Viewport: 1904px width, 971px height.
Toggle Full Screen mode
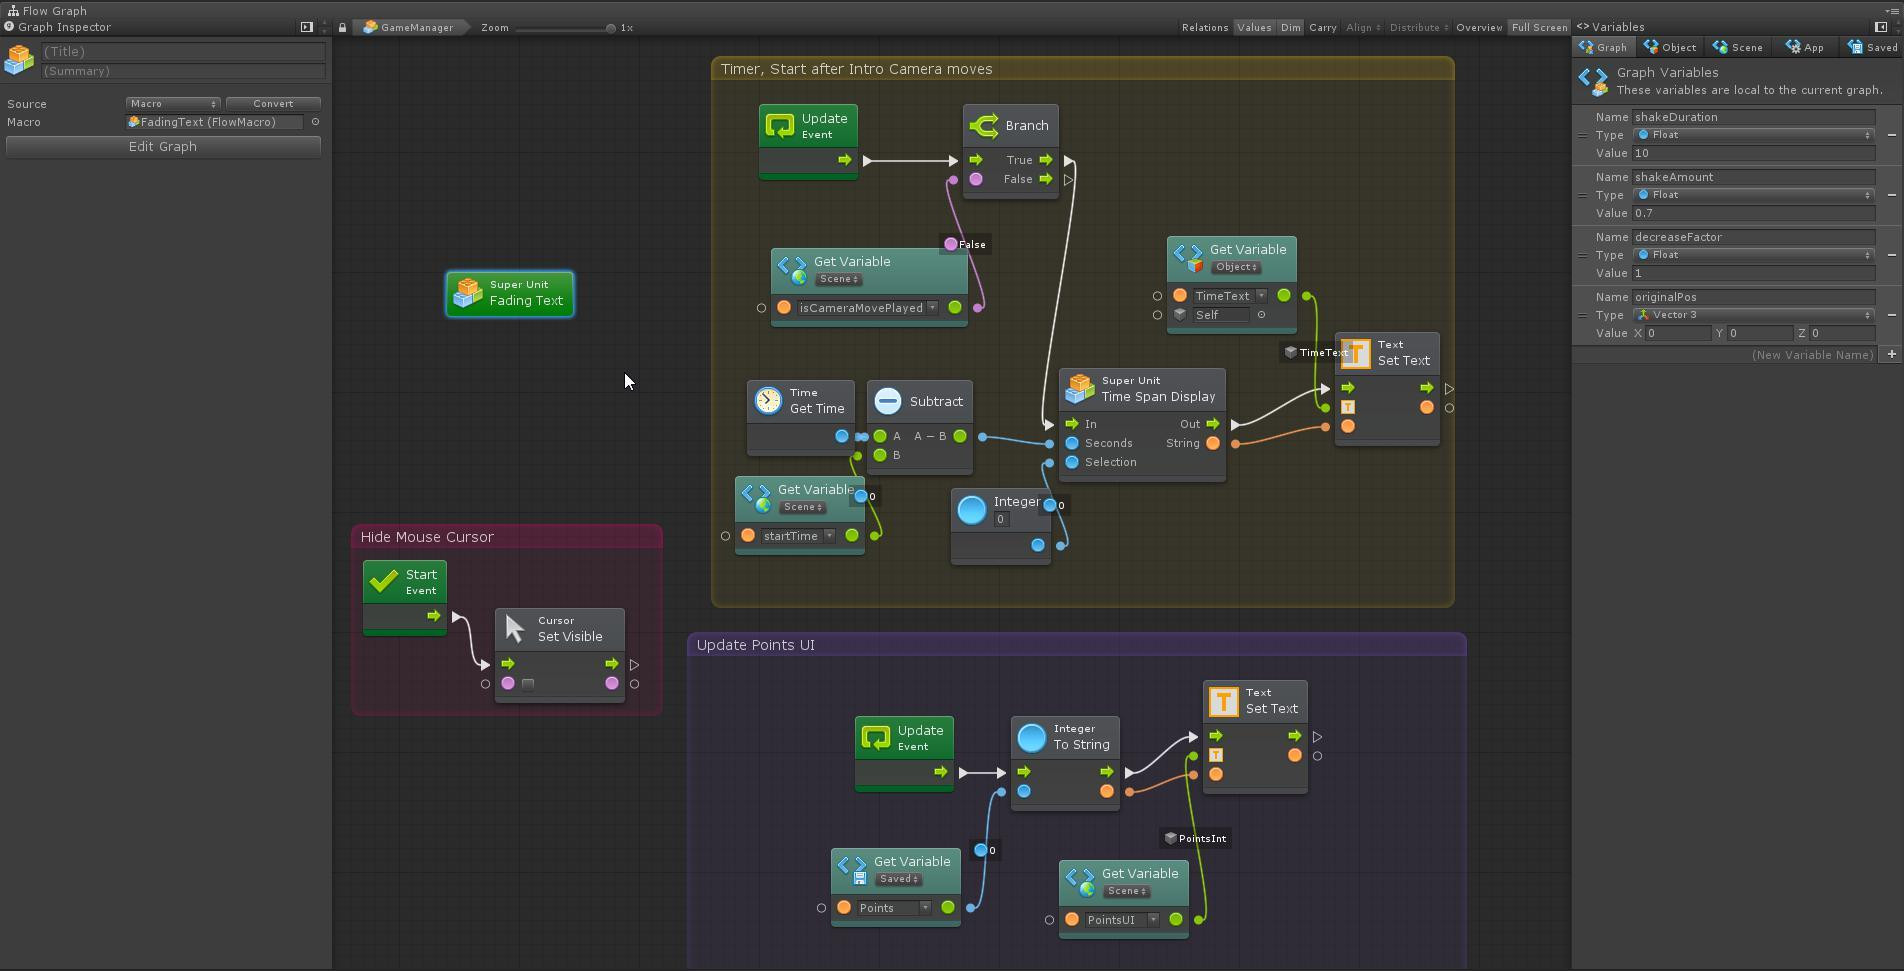(x=1539, y=28)
